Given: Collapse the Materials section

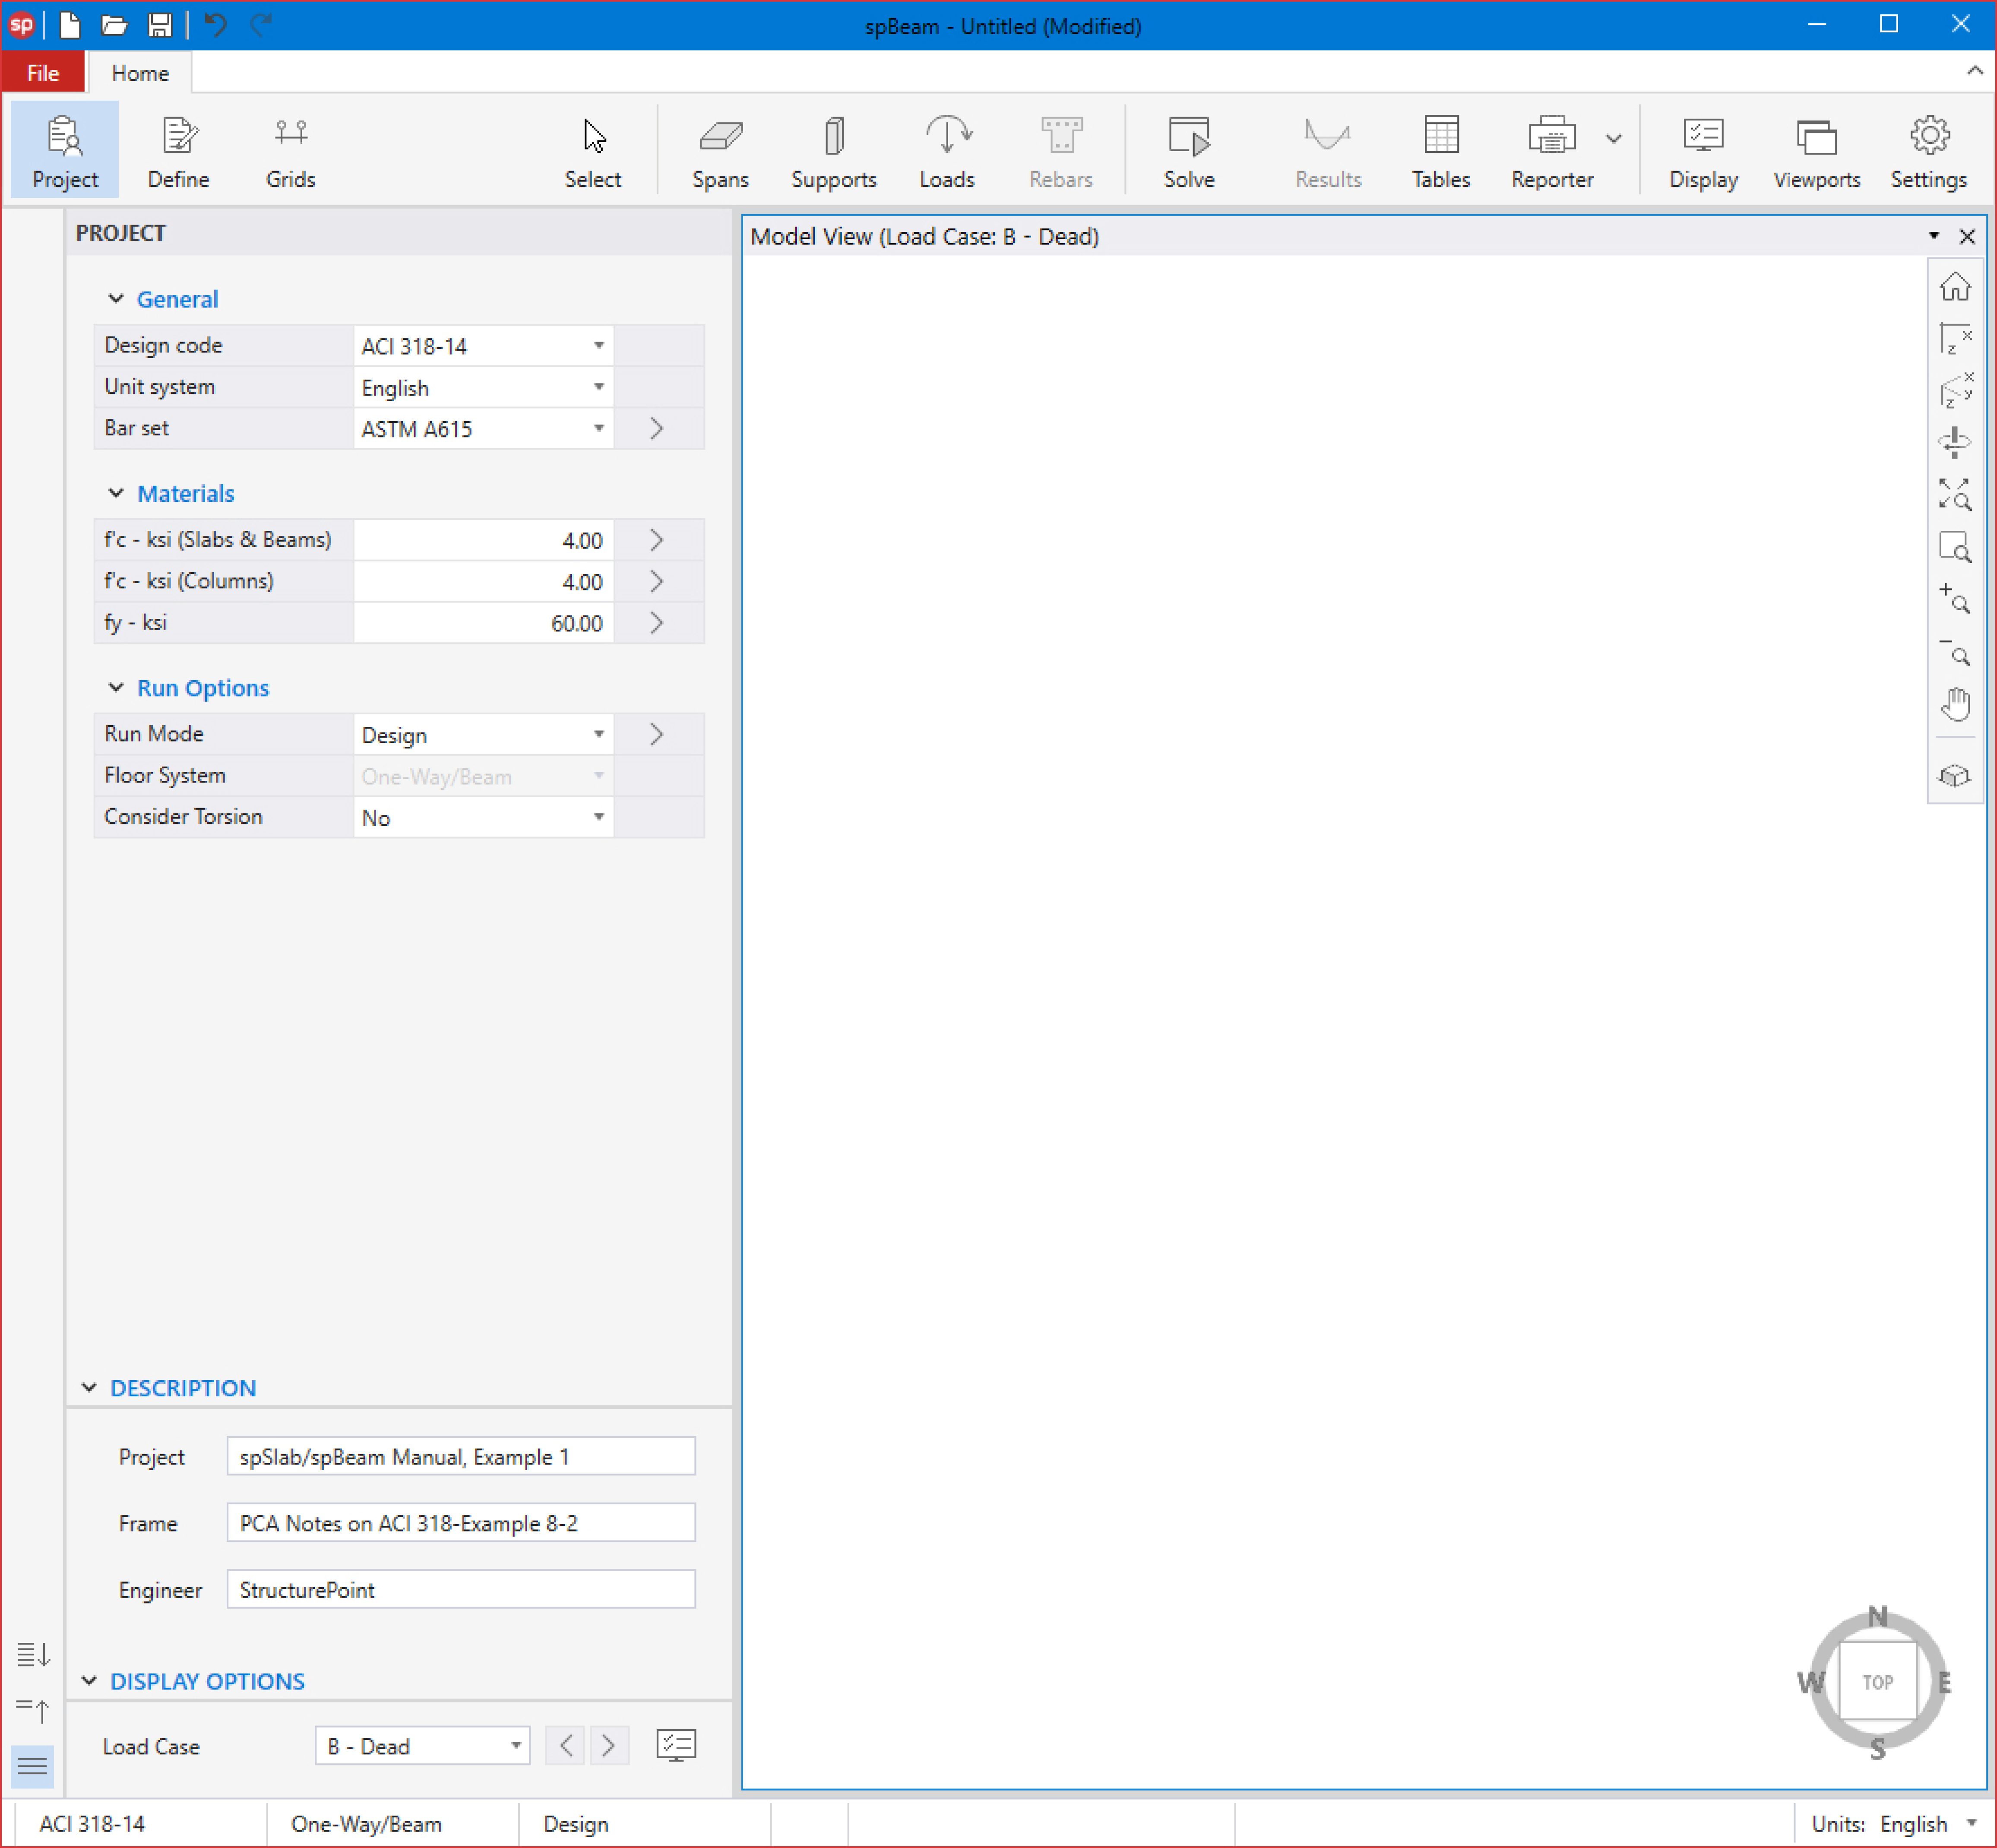Looking at the screenshot, I should click(116, 493).
